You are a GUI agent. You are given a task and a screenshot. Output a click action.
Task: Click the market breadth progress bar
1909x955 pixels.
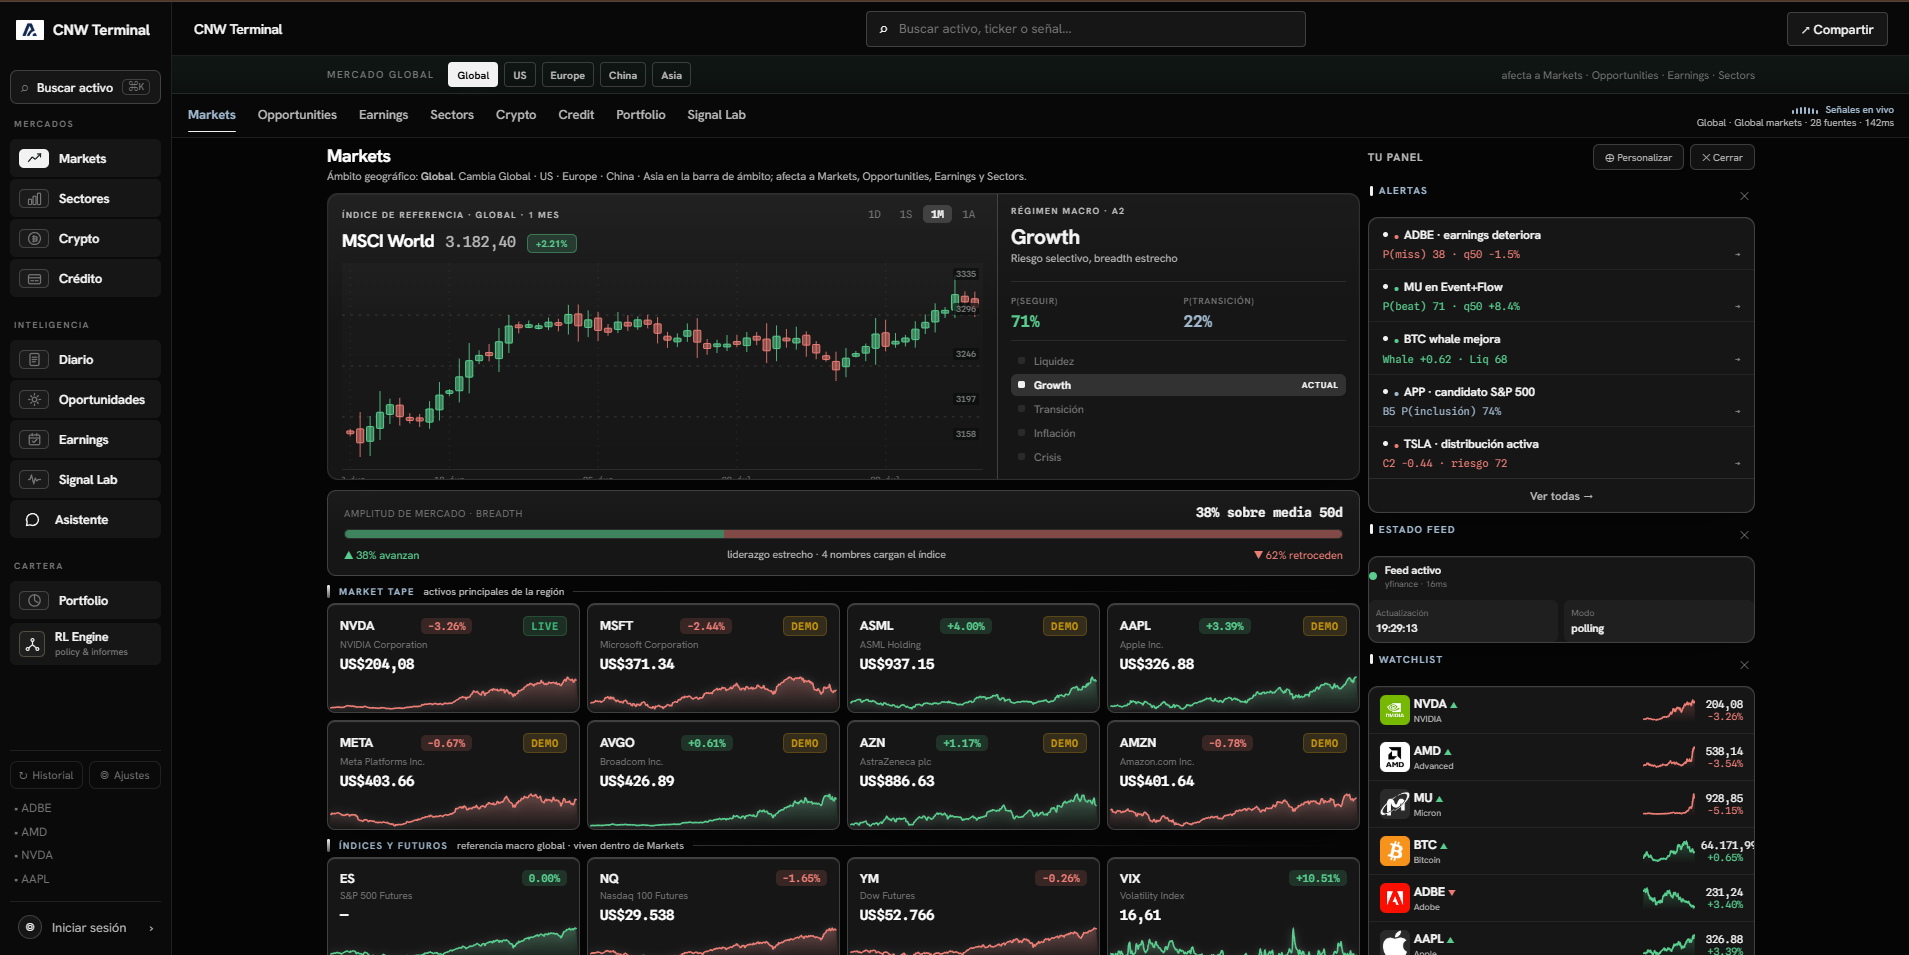[x=843, y=534]
